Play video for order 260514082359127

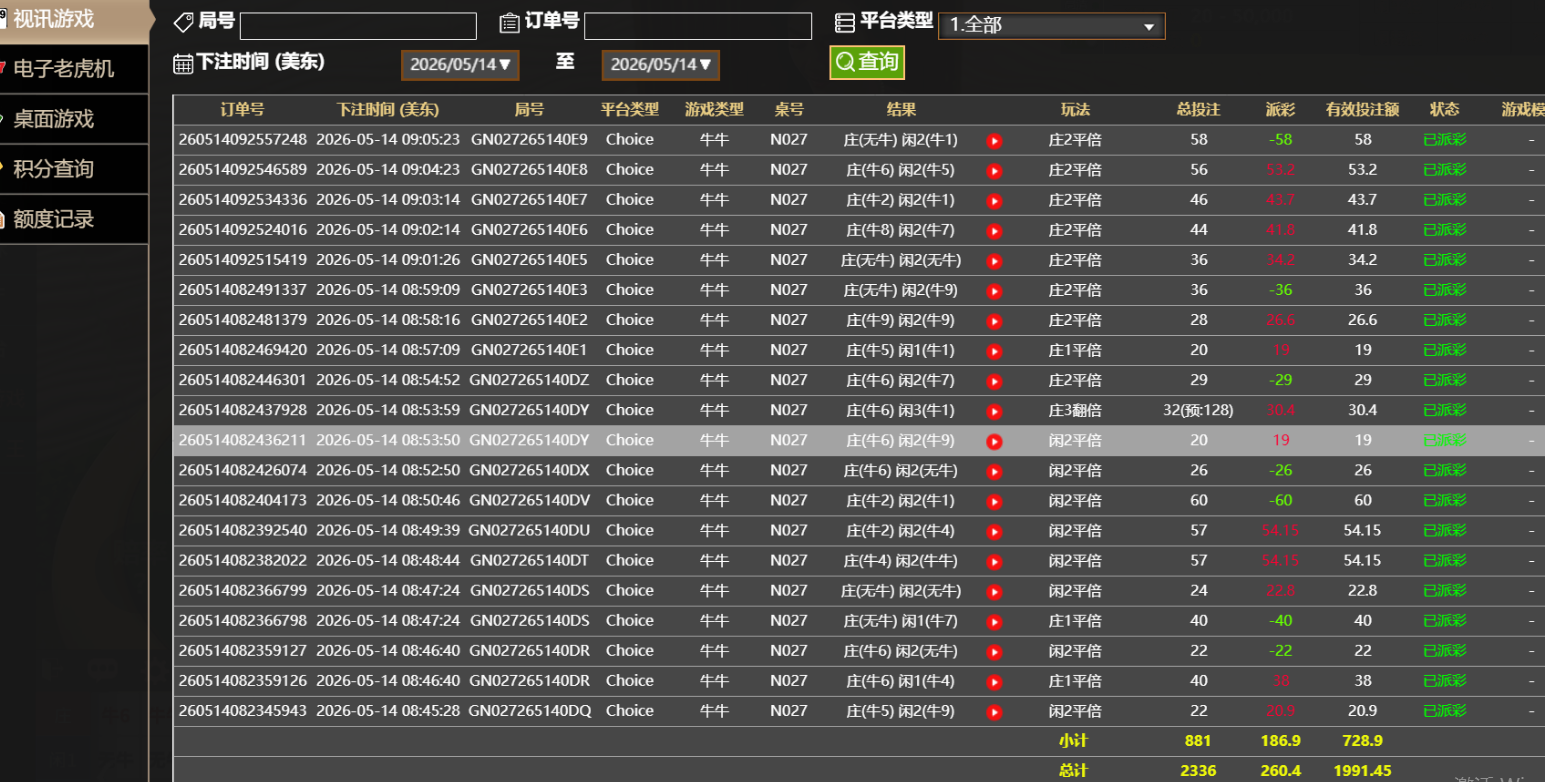tap(994, 651)
